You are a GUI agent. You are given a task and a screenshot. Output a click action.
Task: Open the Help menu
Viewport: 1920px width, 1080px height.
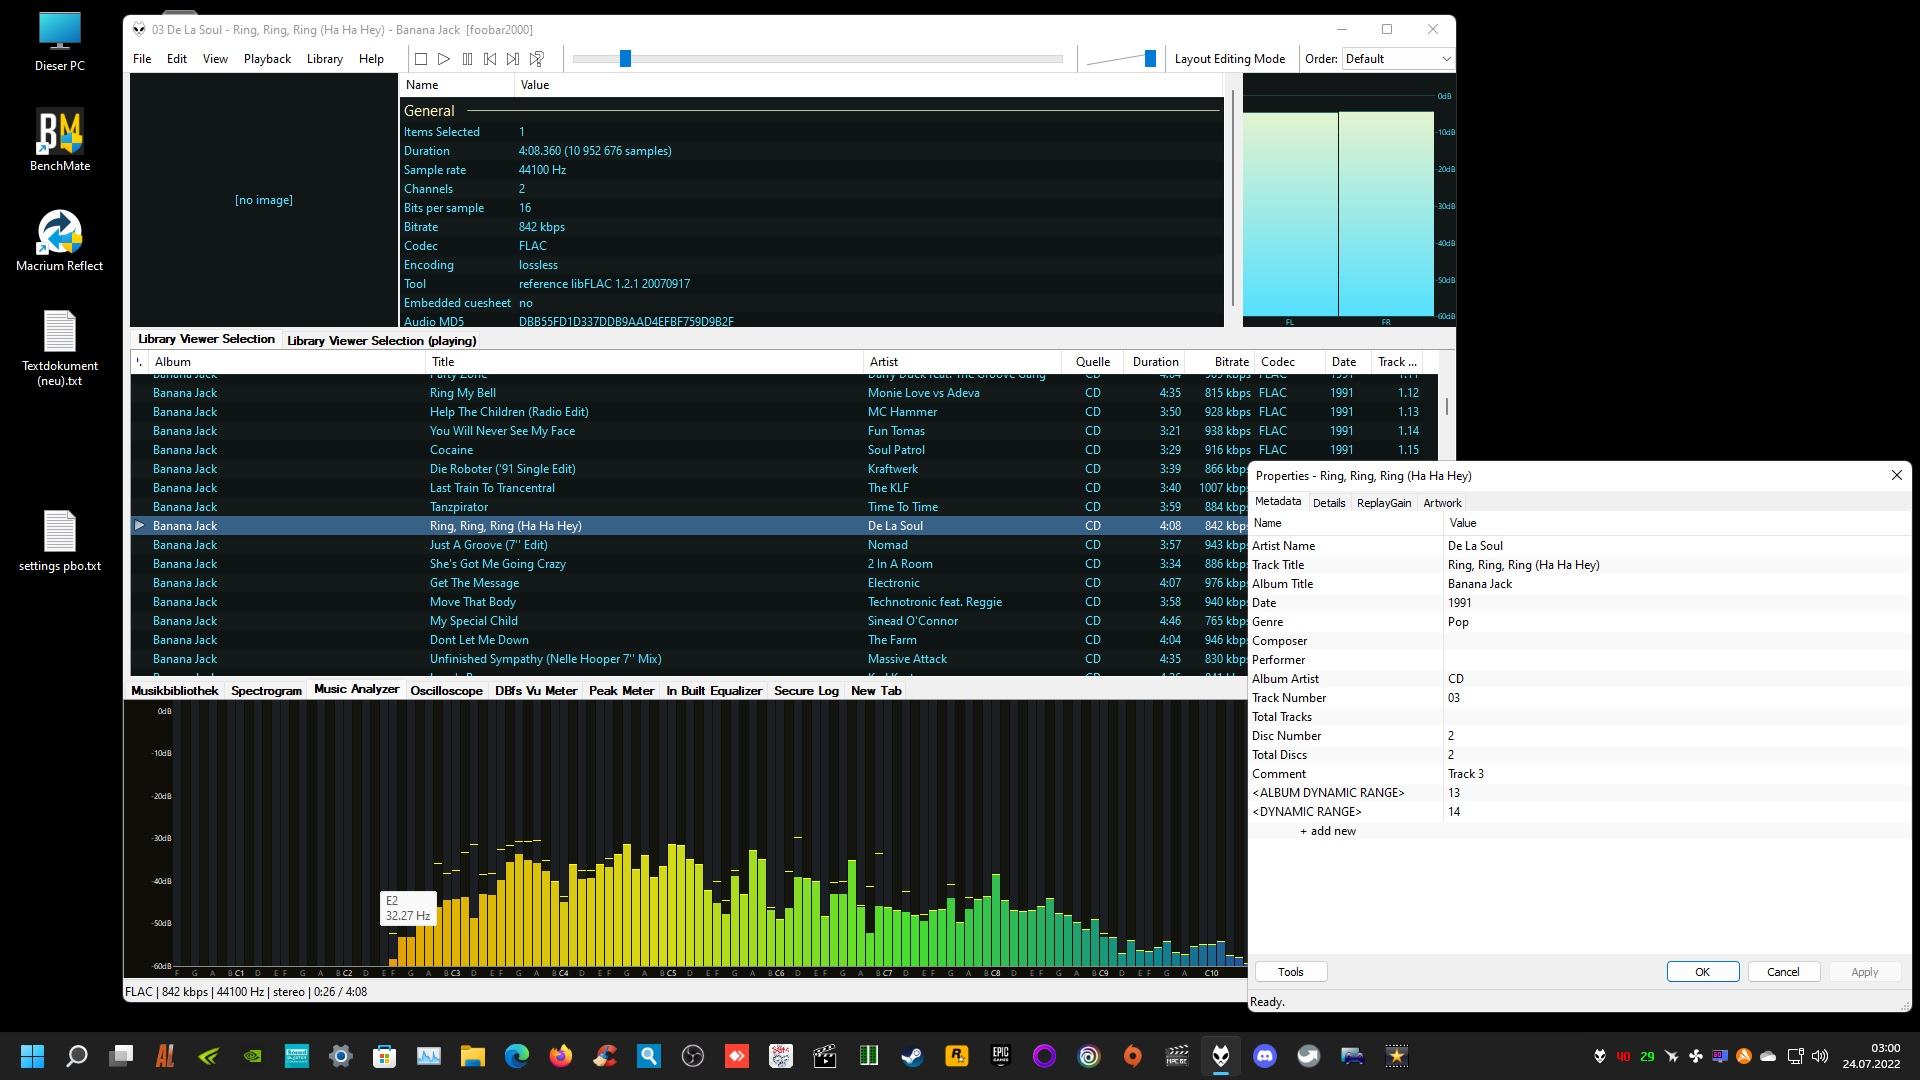[x=371, y=59]
